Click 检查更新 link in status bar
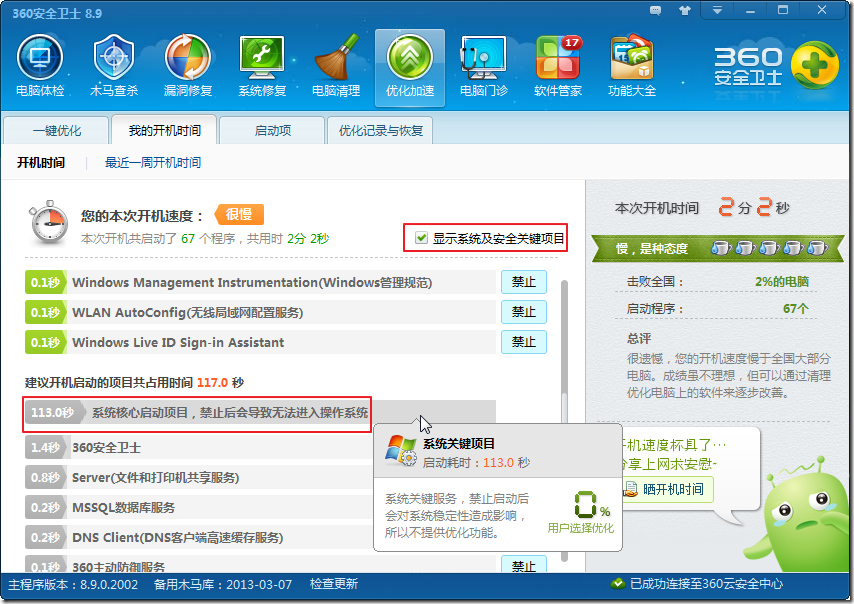This screenshot has height=604, width=854. click(x=334, y=584)
